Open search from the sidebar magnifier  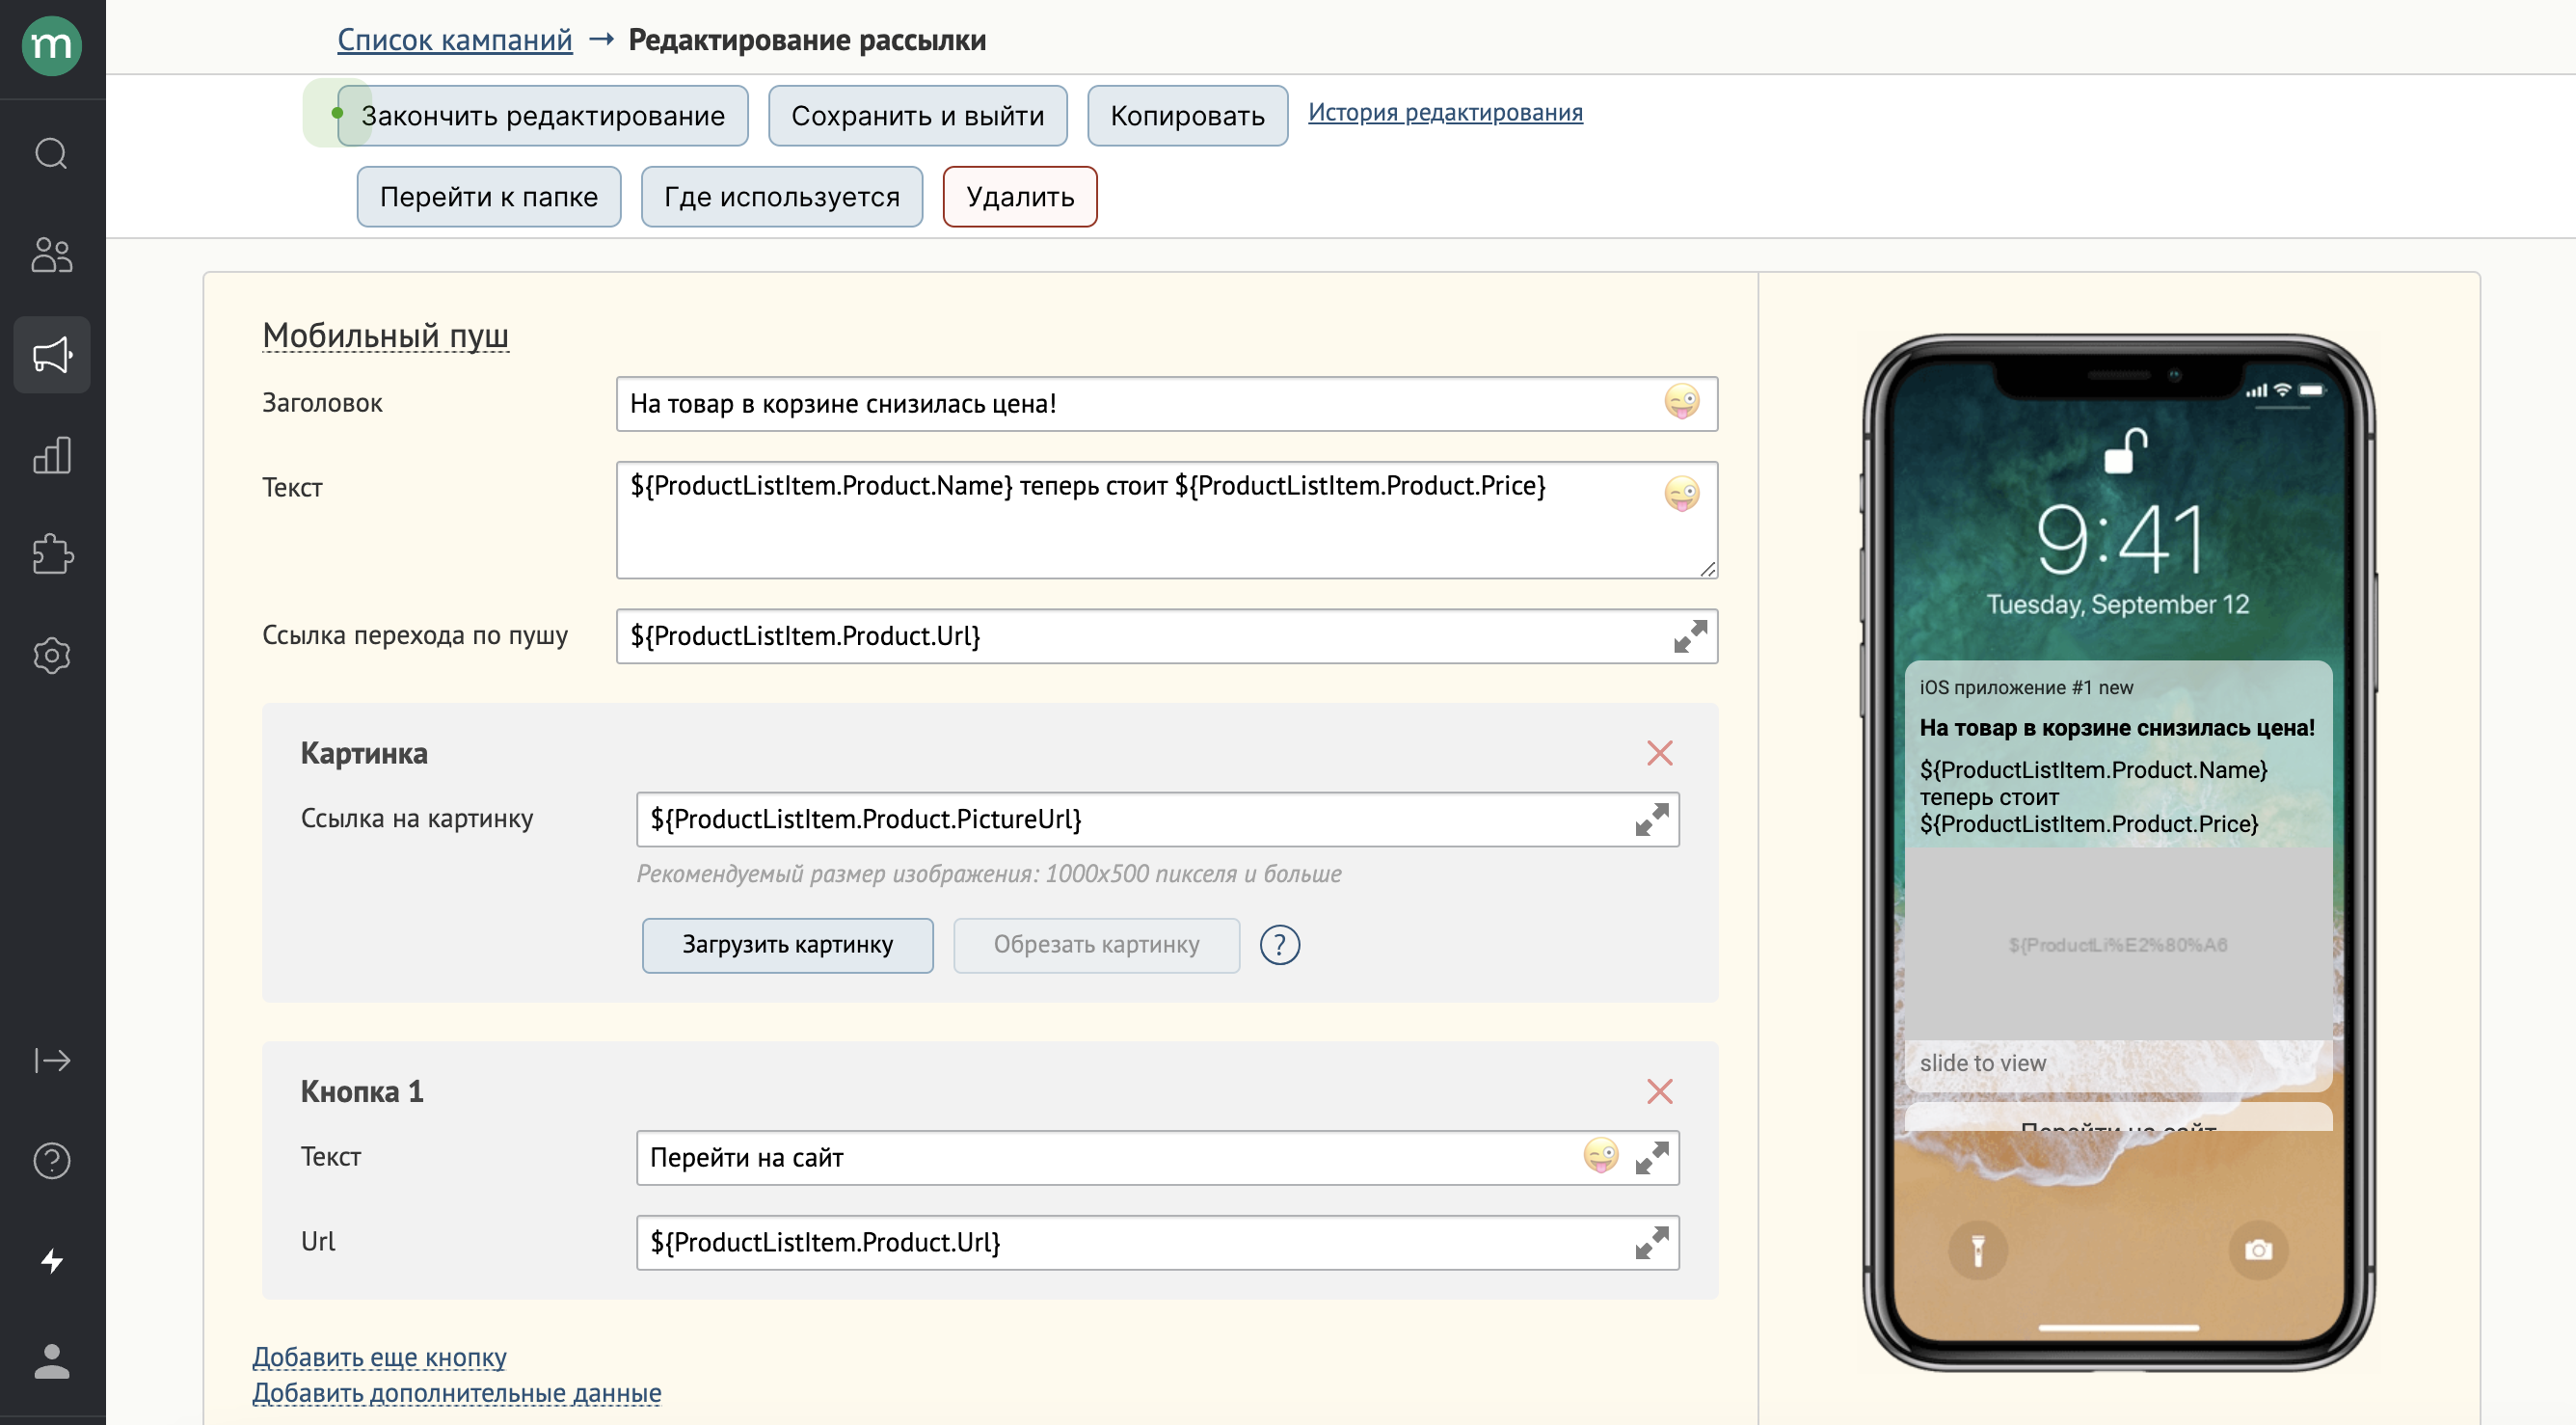(52, 154)
